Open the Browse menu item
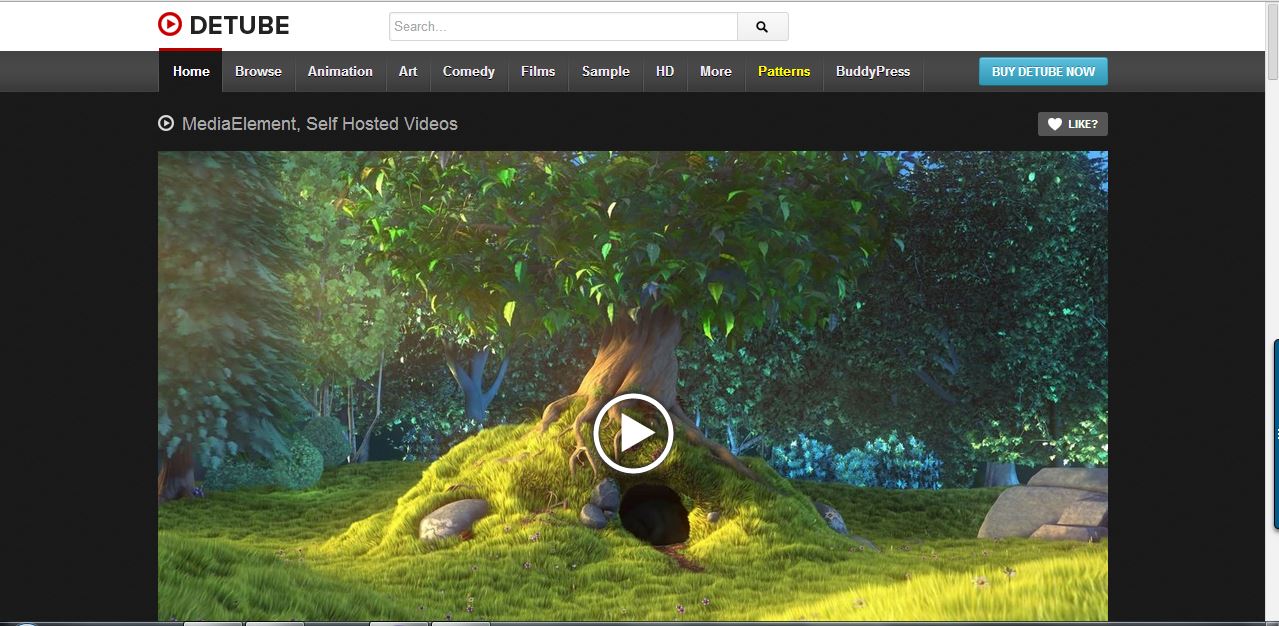 (258, 71)
